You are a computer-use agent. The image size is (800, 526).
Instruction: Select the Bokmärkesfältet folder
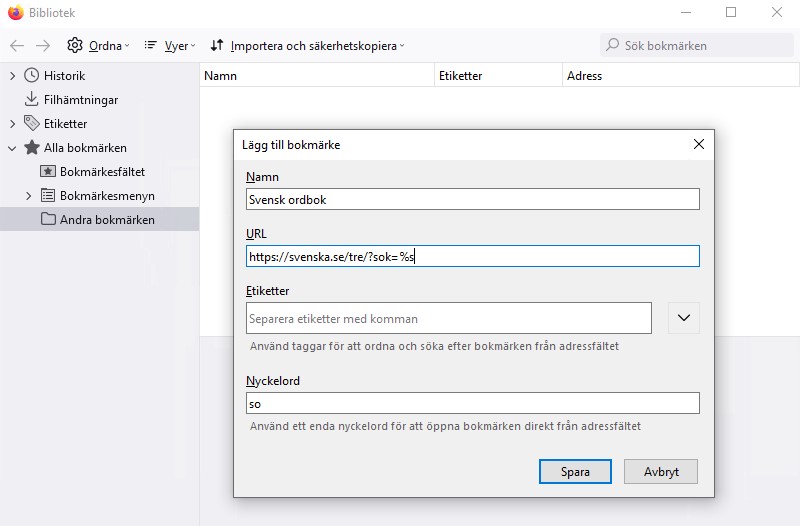click(101, 172)
